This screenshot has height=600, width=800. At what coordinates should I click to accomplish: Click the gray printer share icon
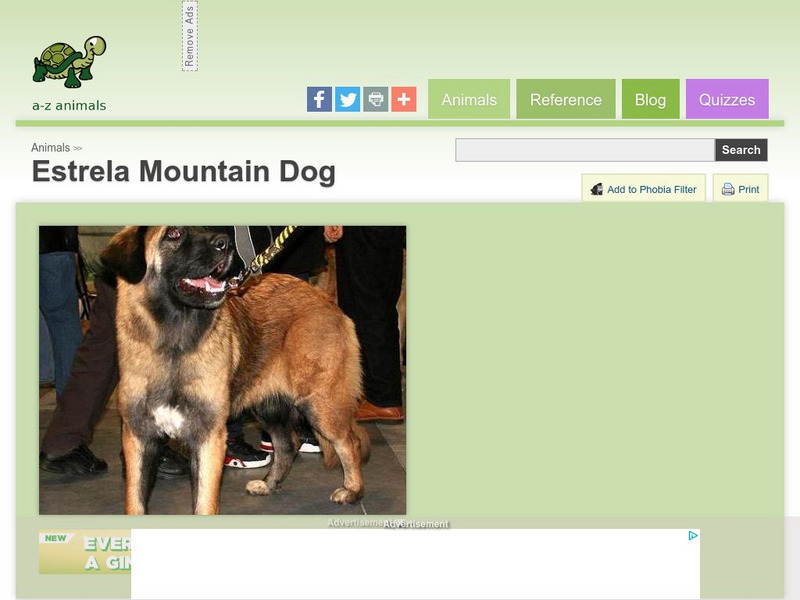tap(376, 99)
